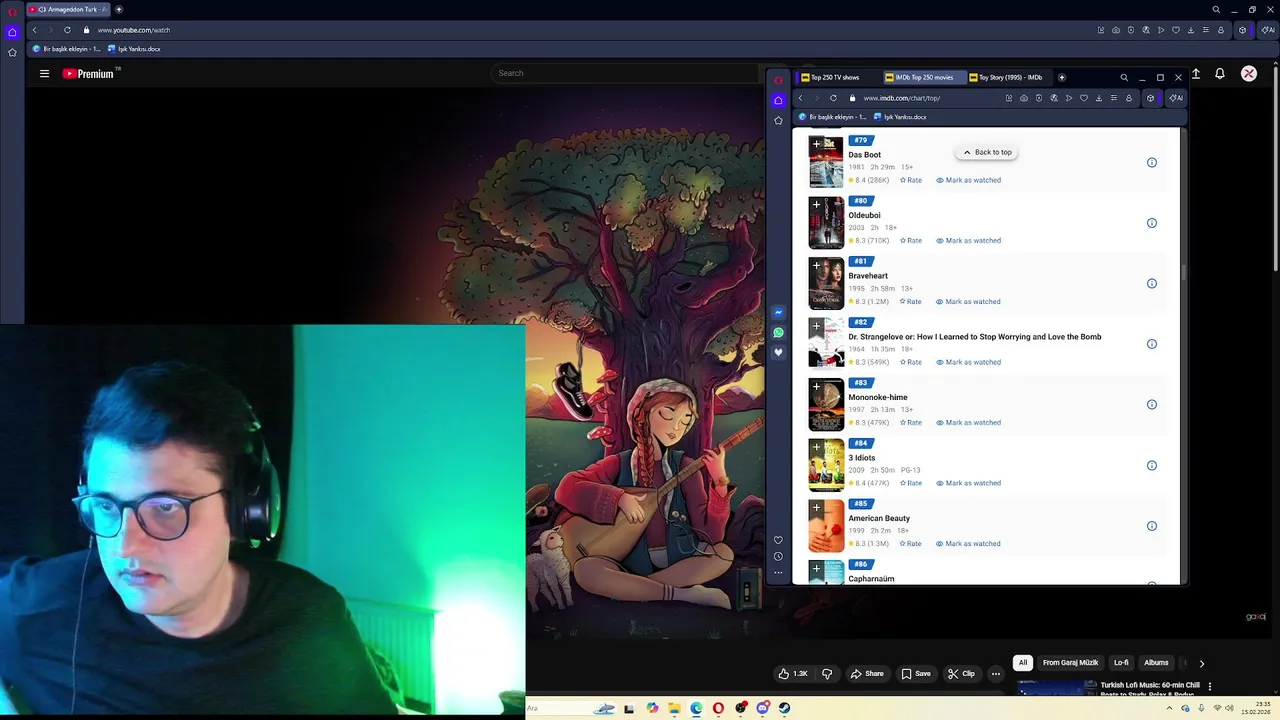Search tabs in the IMDb browser window
The width and height of the screenshot is (1280, 720).
click(x=1124, y=77)
